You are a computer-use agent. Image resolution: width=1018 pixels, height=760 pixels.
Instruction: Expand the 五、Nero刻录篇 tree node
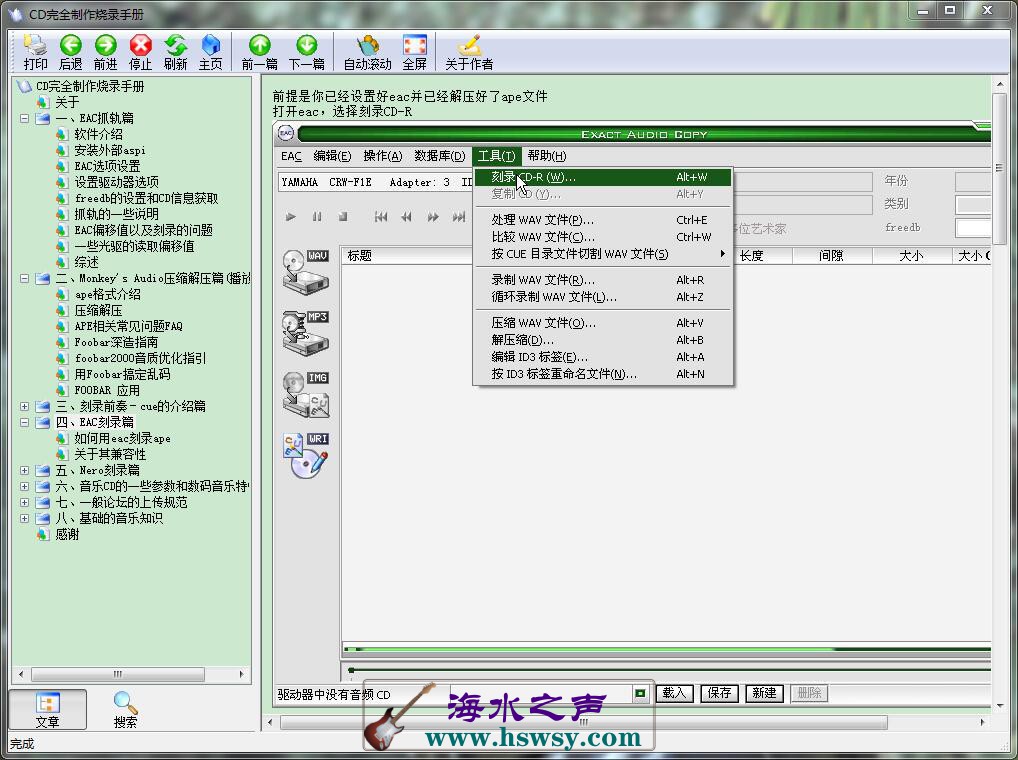24,471
